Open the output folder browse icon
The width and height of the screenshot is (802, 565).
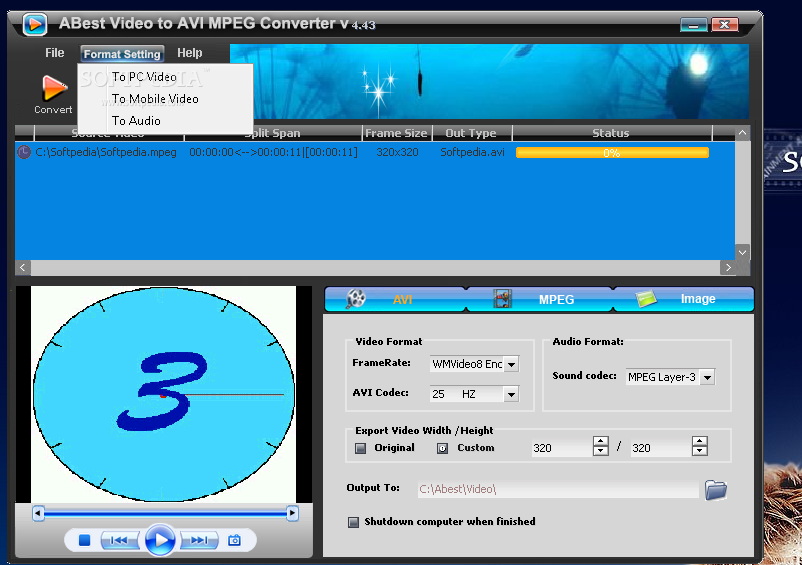[x=716, y=490]
